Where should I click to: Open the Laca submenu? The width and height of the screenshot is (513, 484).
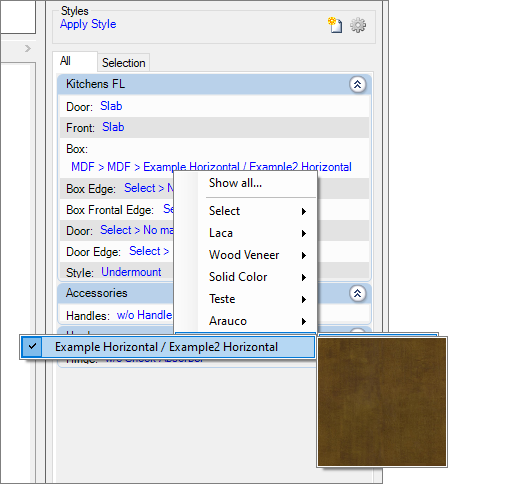coord(245,233)
